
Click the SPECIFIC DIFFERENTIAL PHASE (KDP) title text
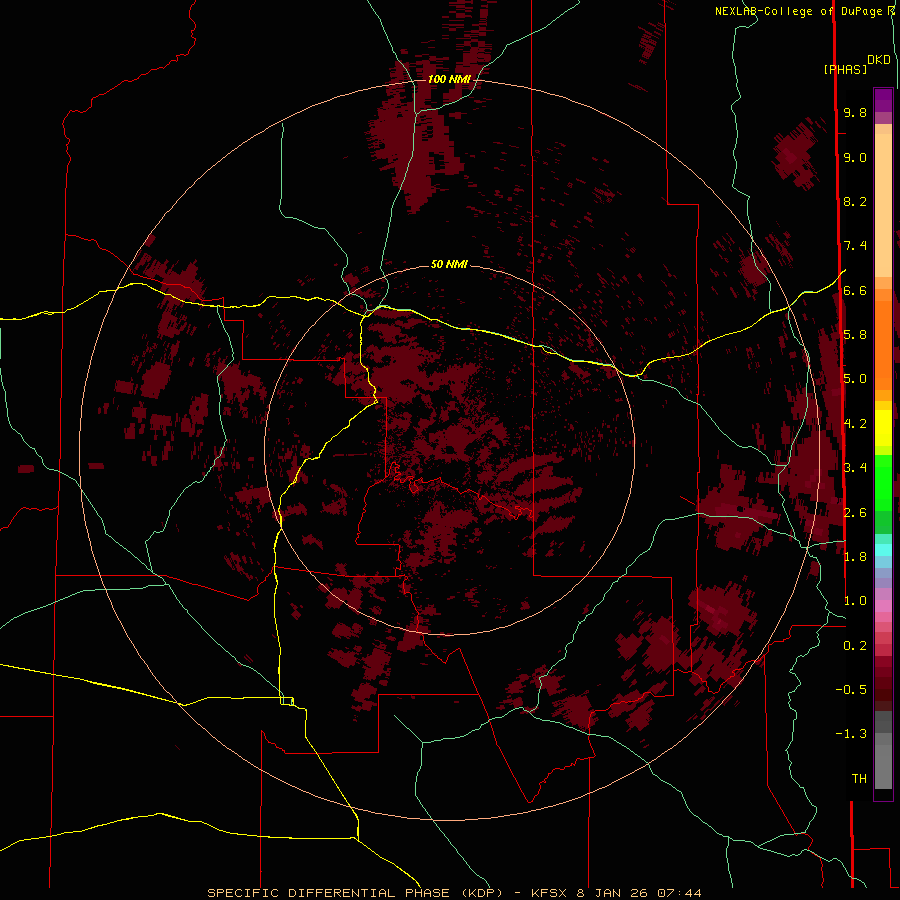pyautogui.click(x=355, y=893)
